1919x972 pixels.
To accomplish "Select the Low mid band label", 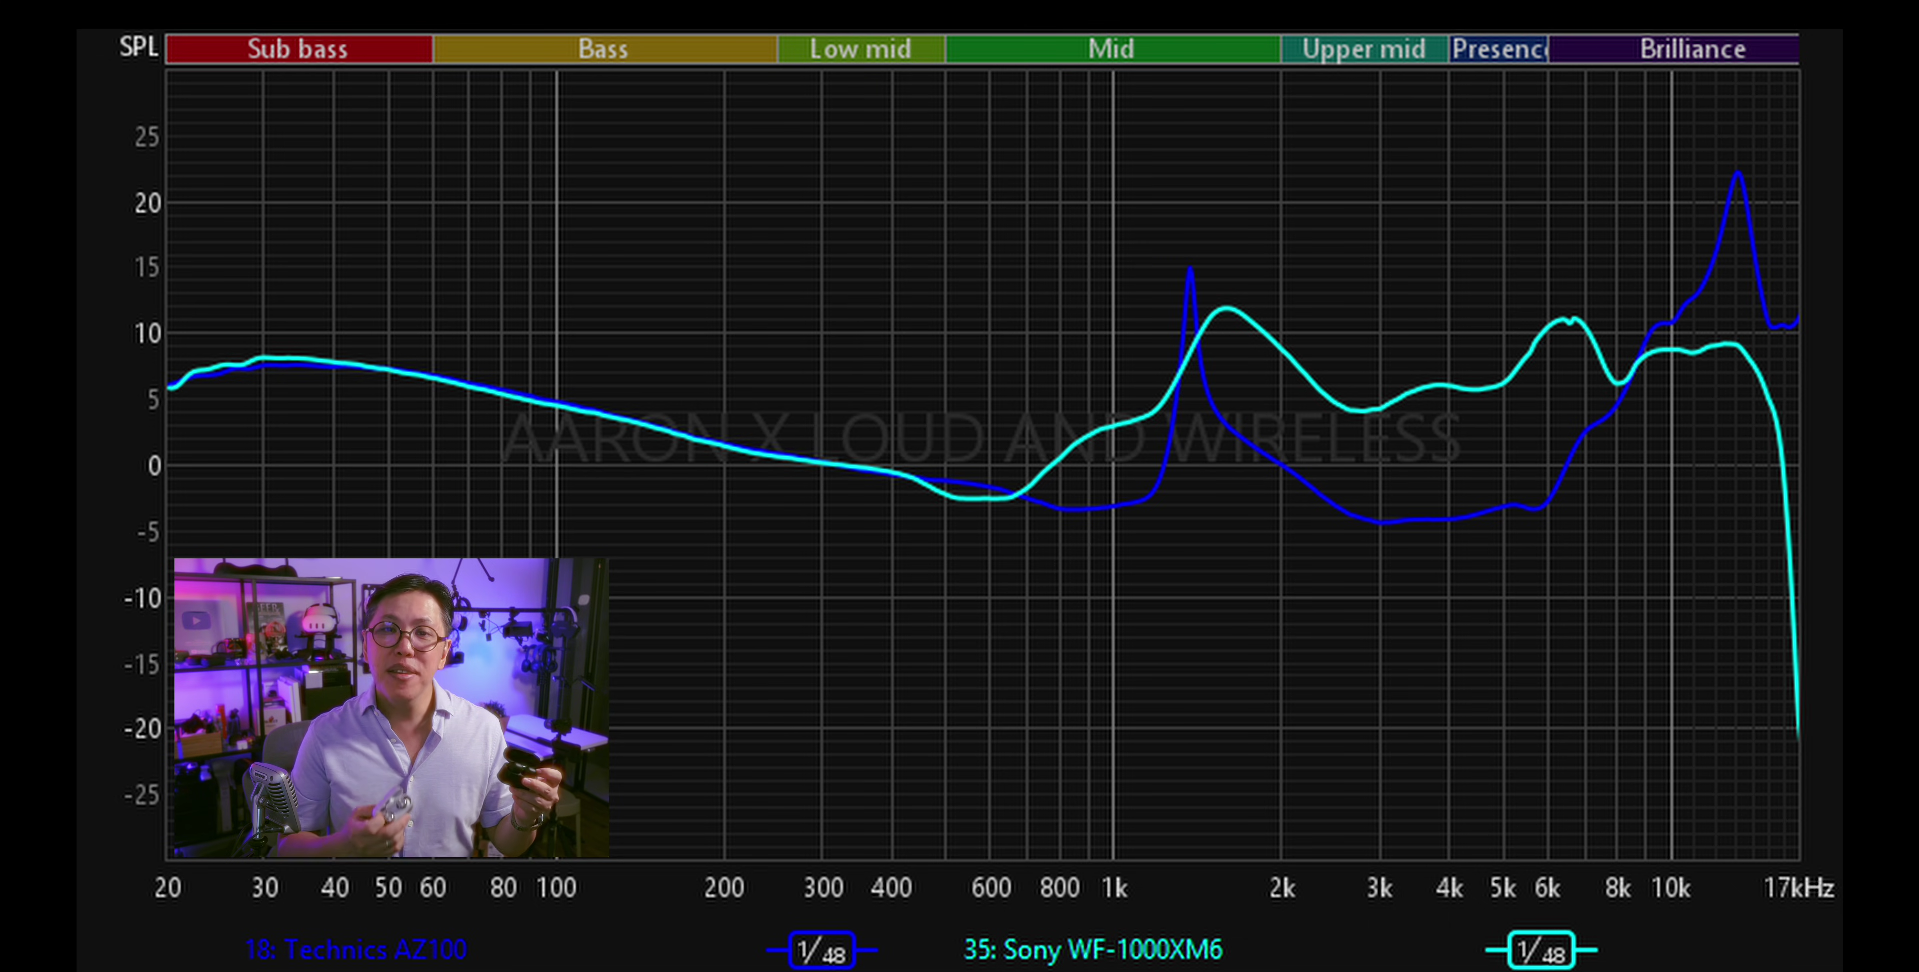I will click(861, 49).
